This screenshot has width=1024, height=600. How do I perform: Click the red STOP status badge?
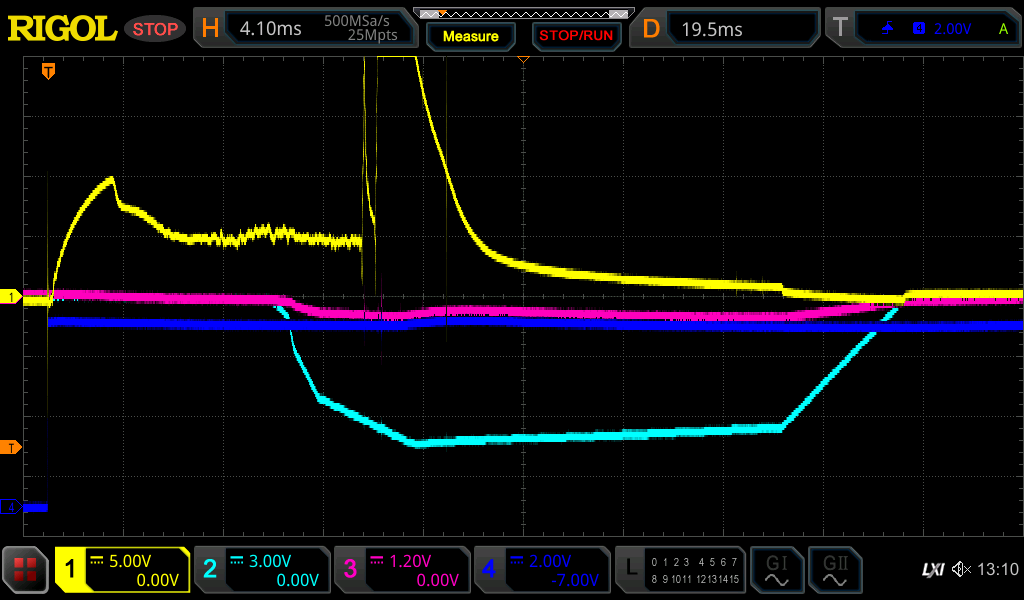[x=155, y=29]
